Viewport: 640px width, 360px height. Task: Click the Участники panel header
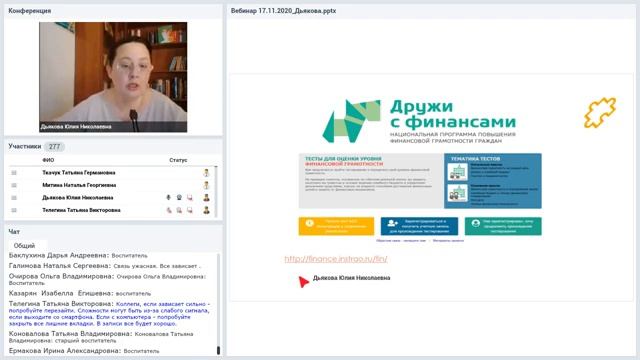(x=25, y=146)
